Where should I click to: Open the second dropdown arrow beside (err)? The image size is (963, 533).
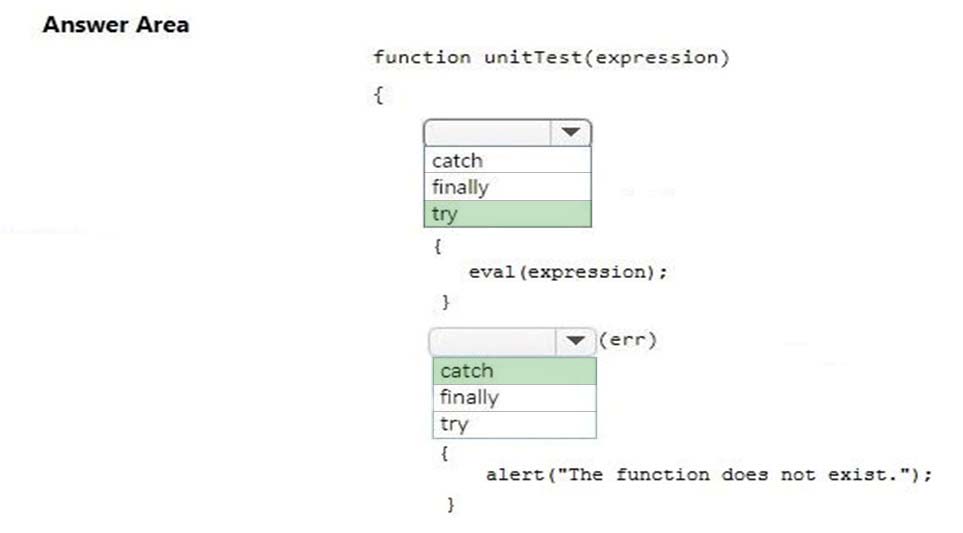(575, 341)
